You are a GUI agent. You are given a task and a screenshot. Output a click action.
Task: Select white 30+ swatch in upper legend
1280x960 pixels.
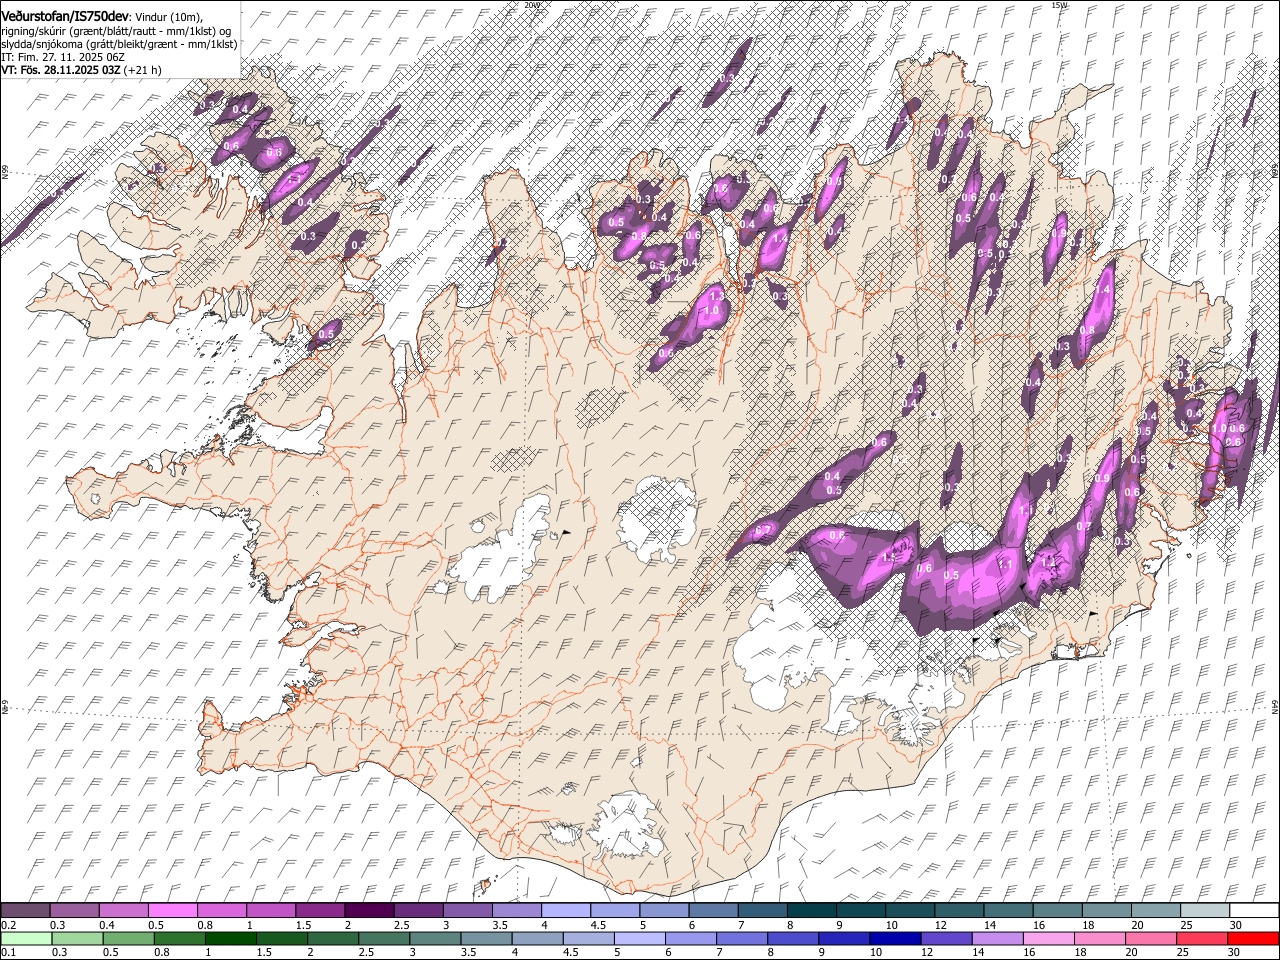pyautogui.click(x=1254, y=911)
